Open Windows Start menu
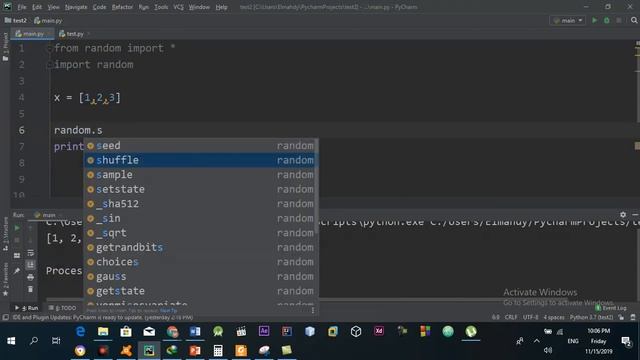Image resolution: width=640 pixels, height=360 pixels. pos(11,340)
